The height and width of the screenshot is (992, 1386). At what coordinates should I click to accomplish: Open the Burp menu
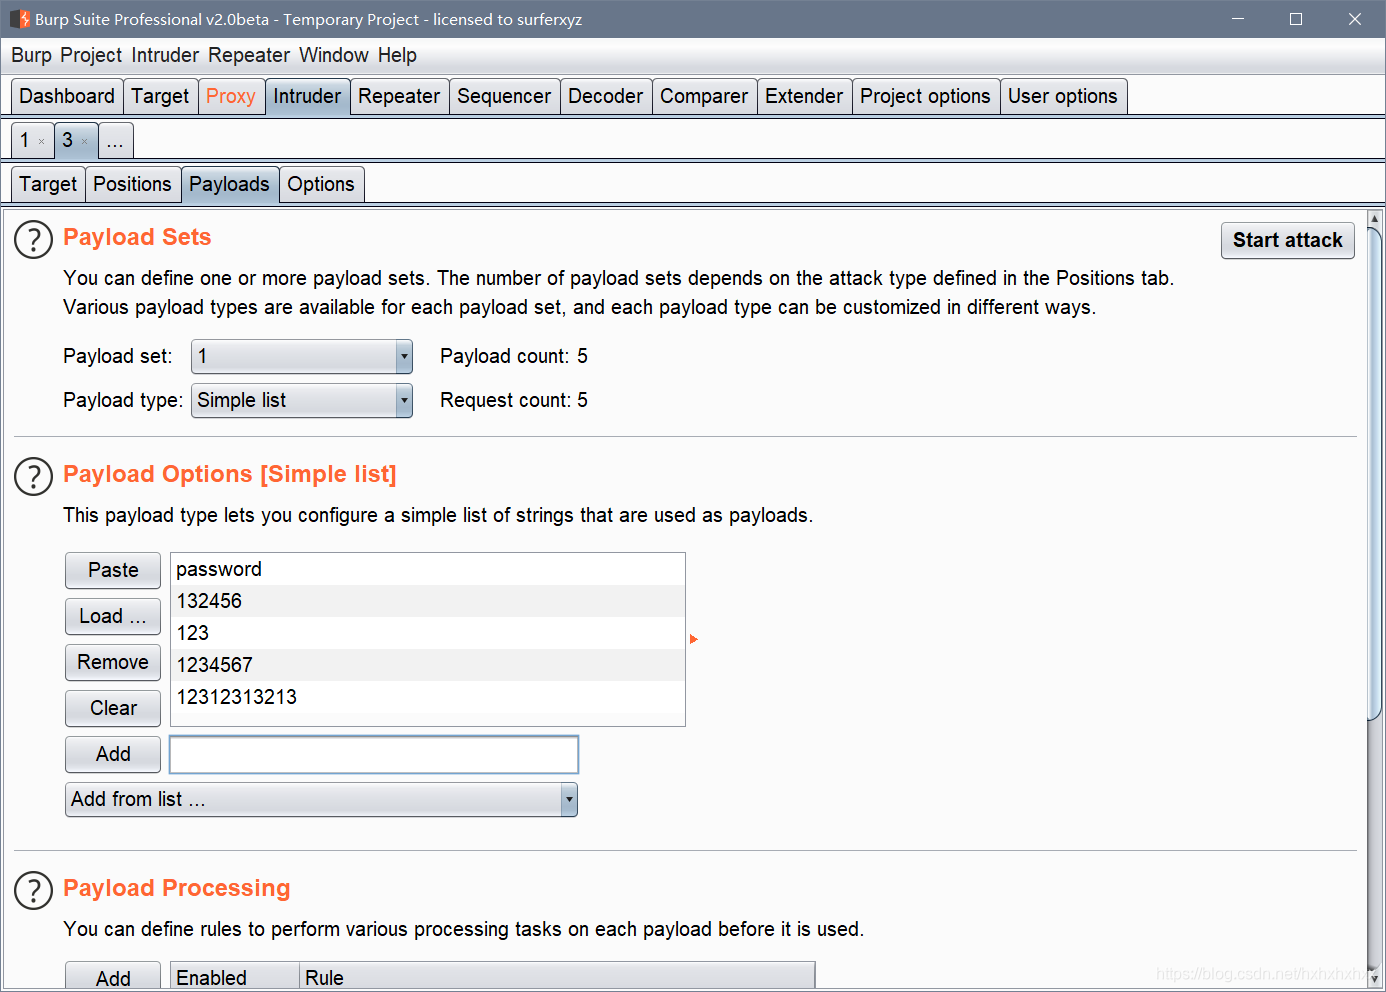(x=31, y=55)
